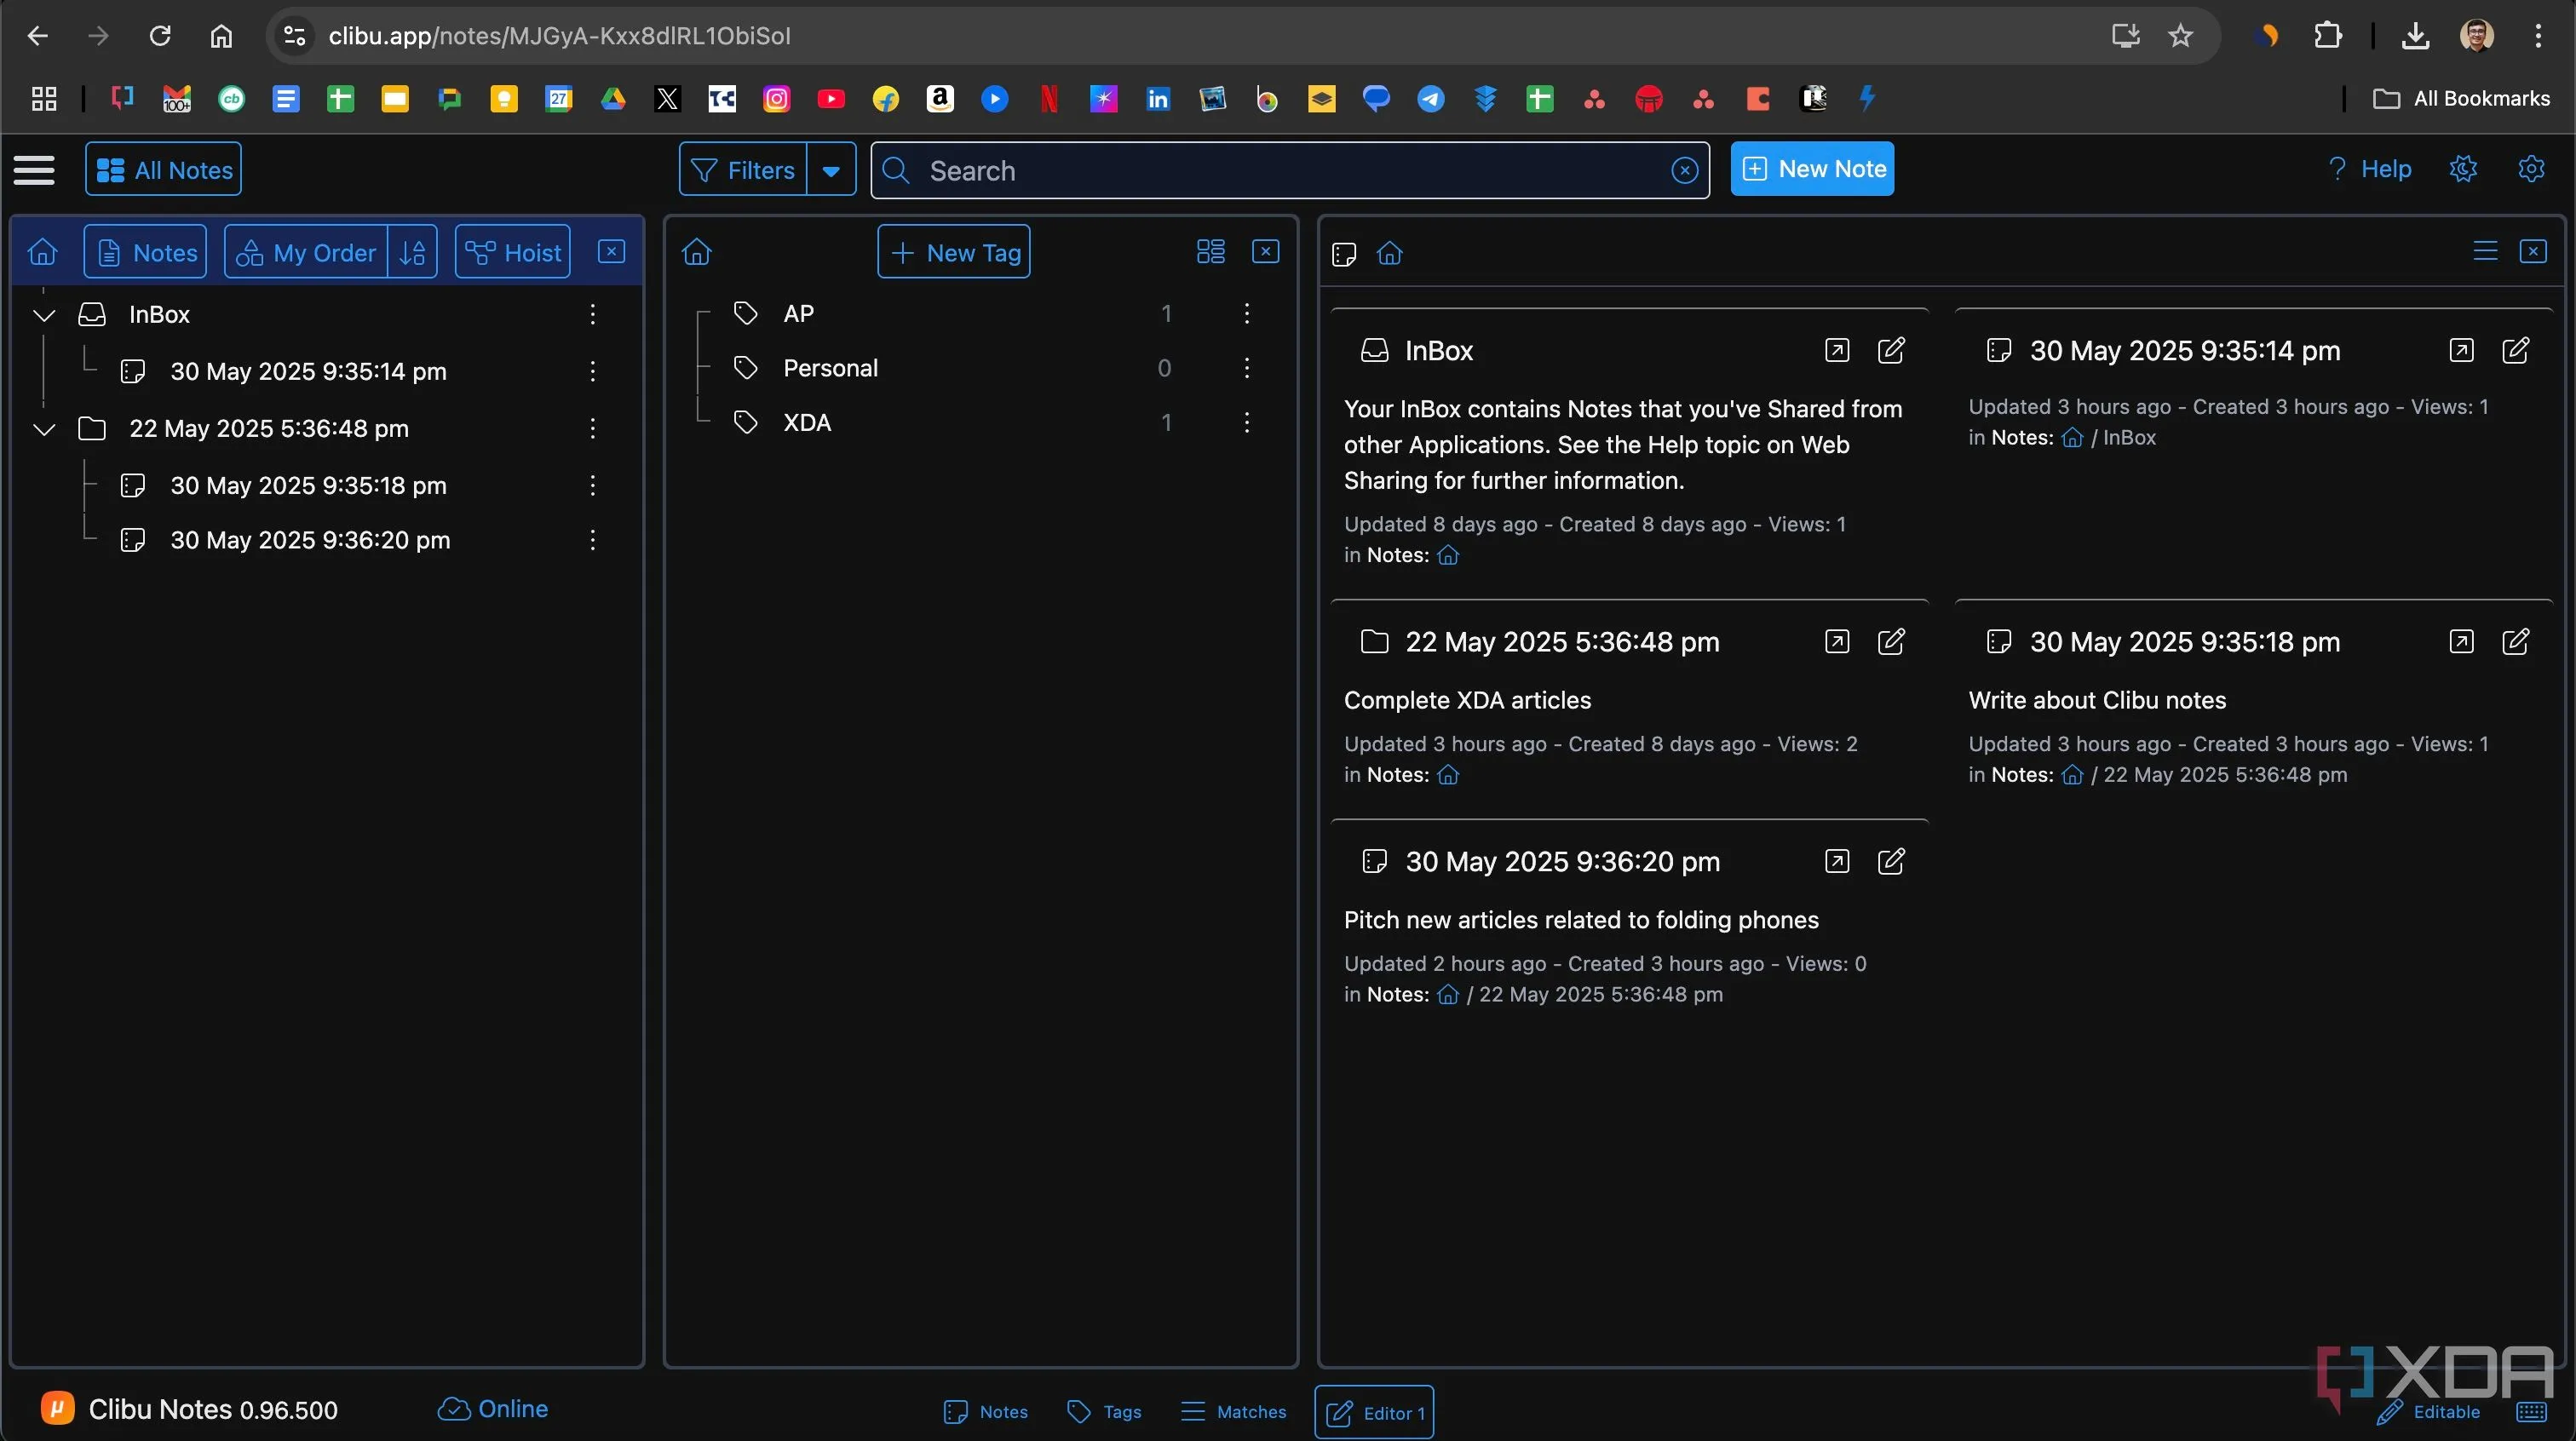Click the New Note button

pyautogui.click(x=1812, y=169)
